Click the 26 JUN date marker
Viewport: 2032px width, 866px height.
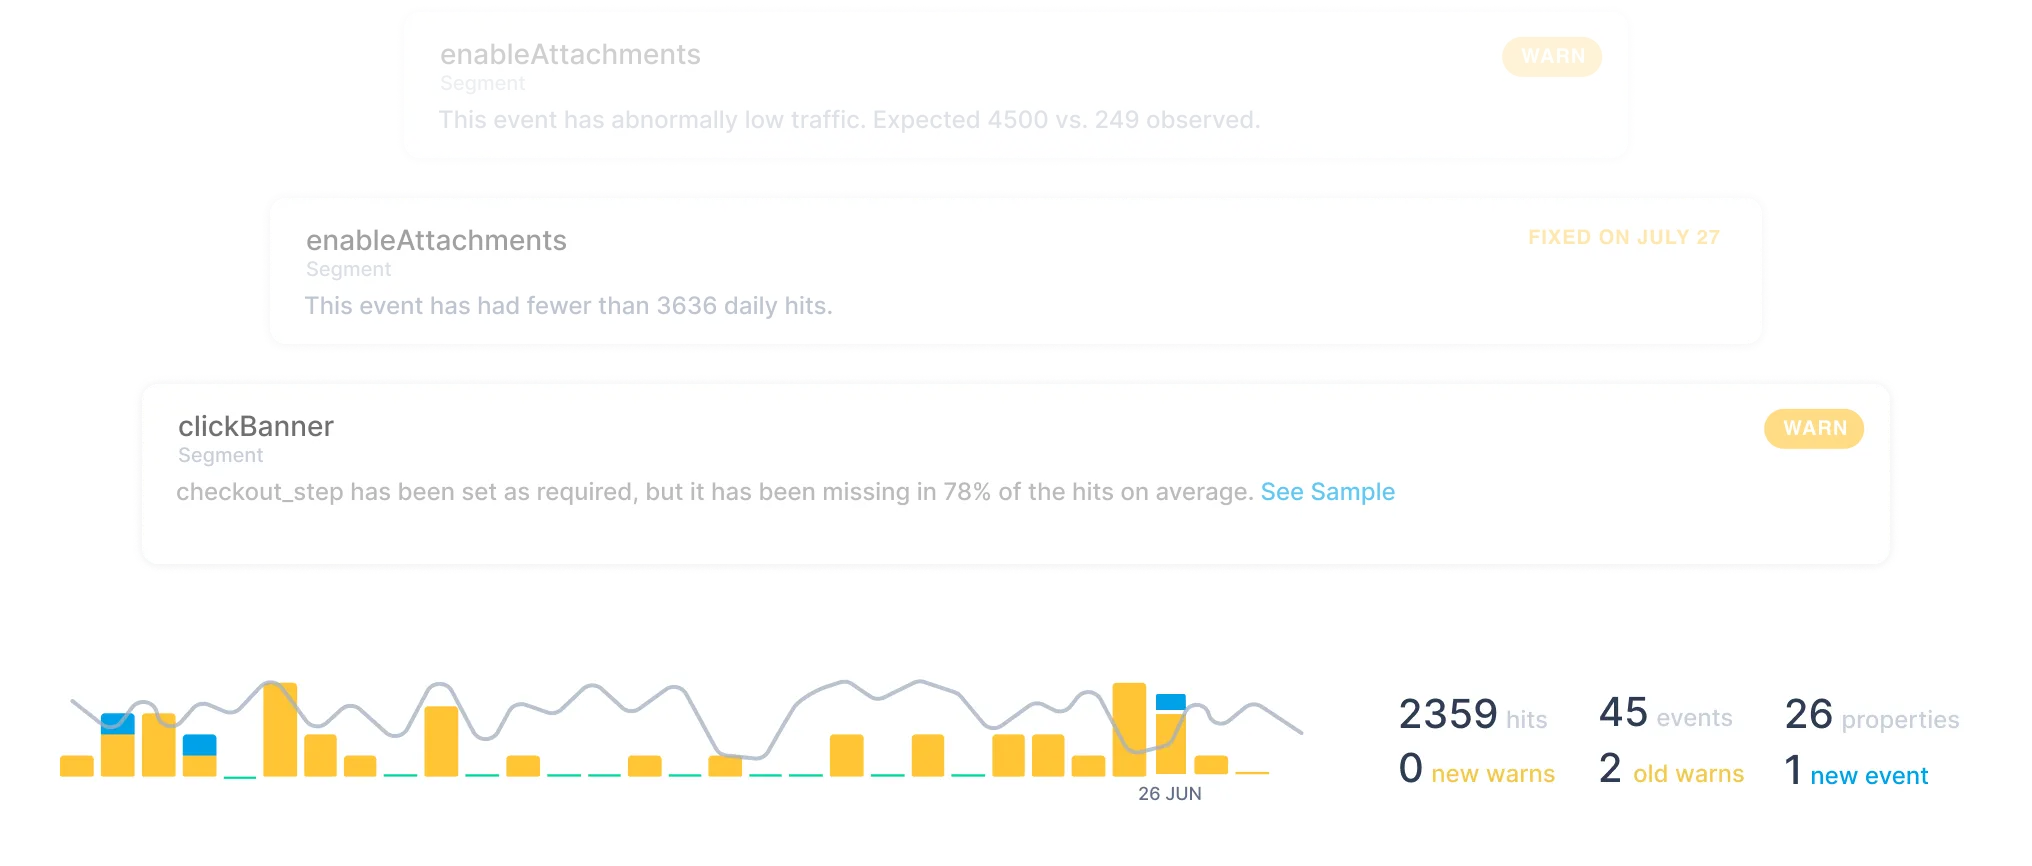coord(1169,793)
